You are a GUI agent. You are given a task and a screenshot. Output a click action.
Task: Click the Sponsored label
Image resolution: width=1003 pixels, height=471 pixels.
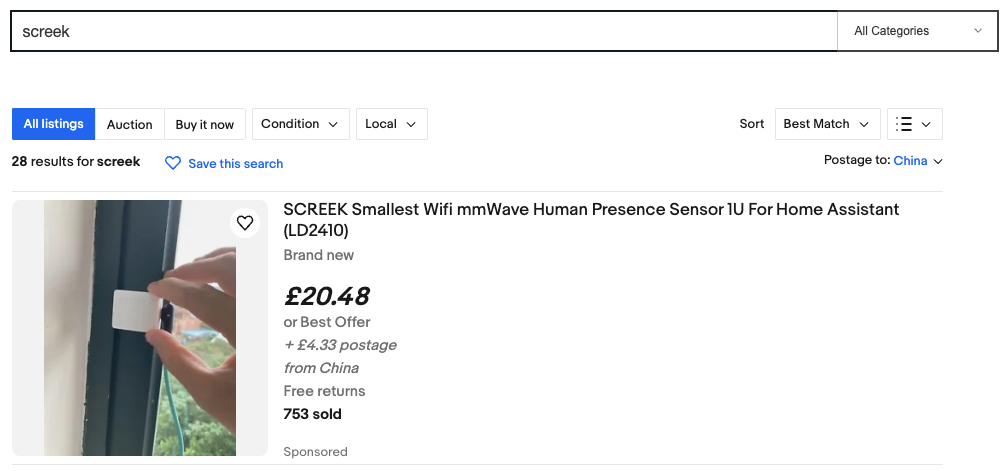click(315, 452)
